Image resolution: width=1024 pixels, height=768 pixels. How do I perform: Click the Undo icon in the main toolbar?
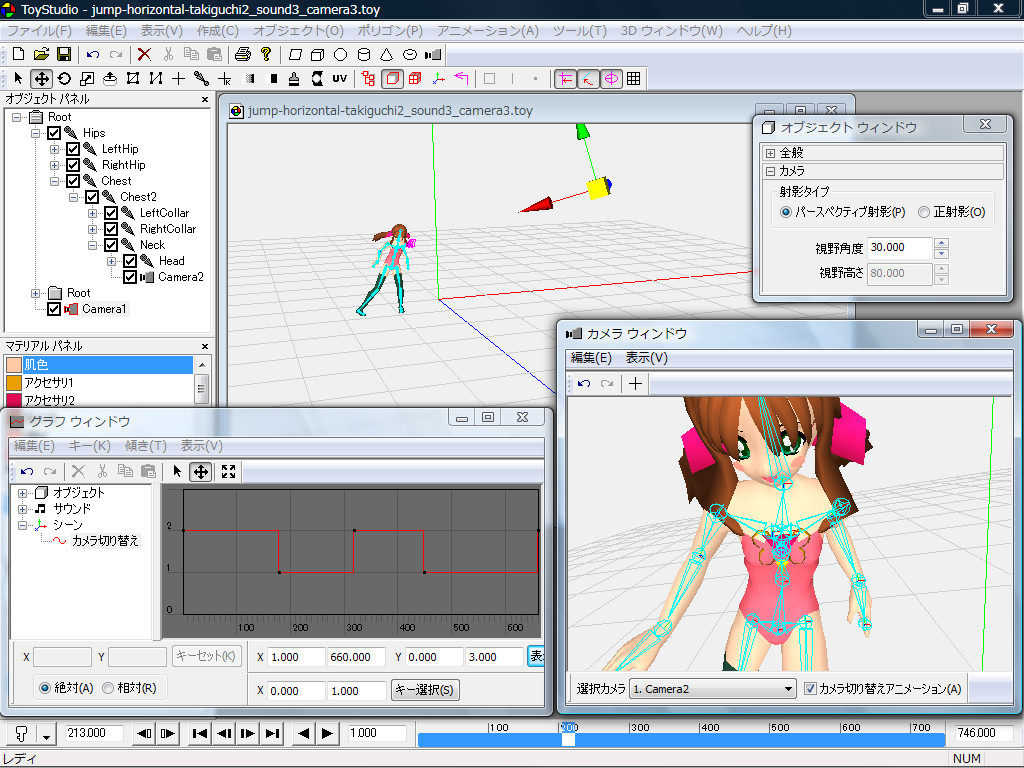[93, 54]
